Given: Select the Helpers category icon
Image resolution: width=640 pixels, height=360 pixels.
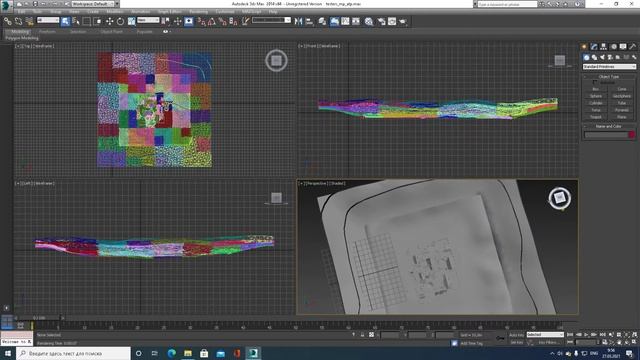Looking at the screenshot, I should [x=618, y=57].
